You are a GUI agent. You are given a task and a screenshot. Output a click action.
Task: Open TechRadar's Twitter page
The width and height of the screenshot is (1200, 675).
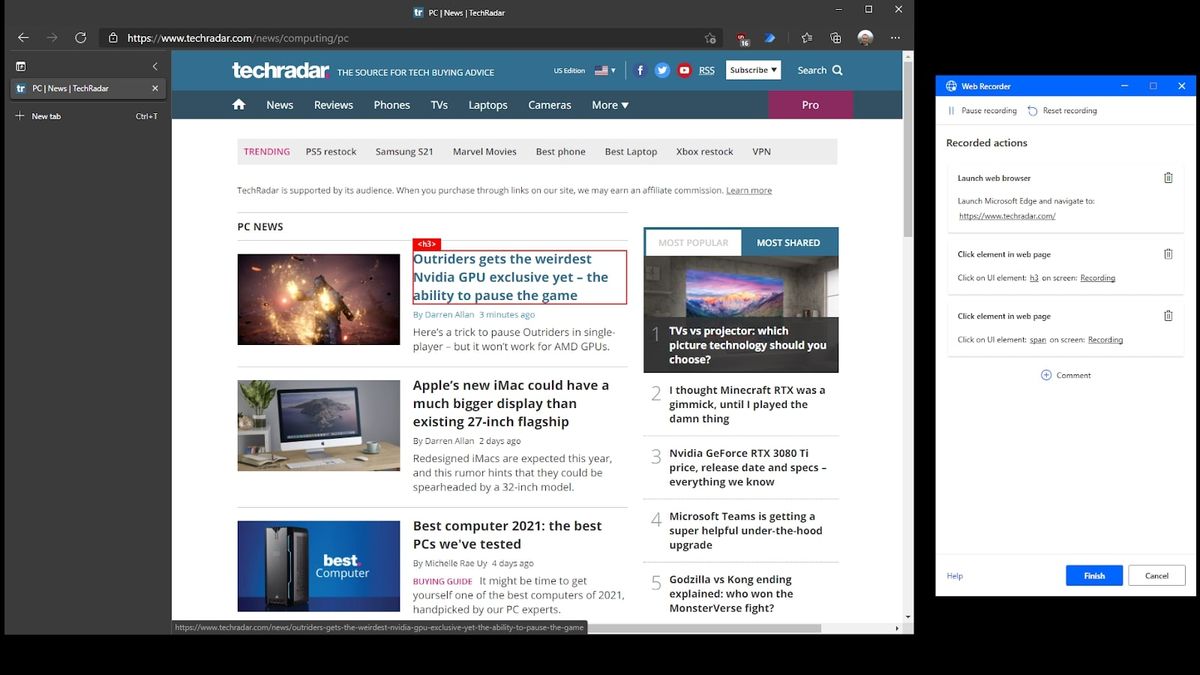[662, 70]
